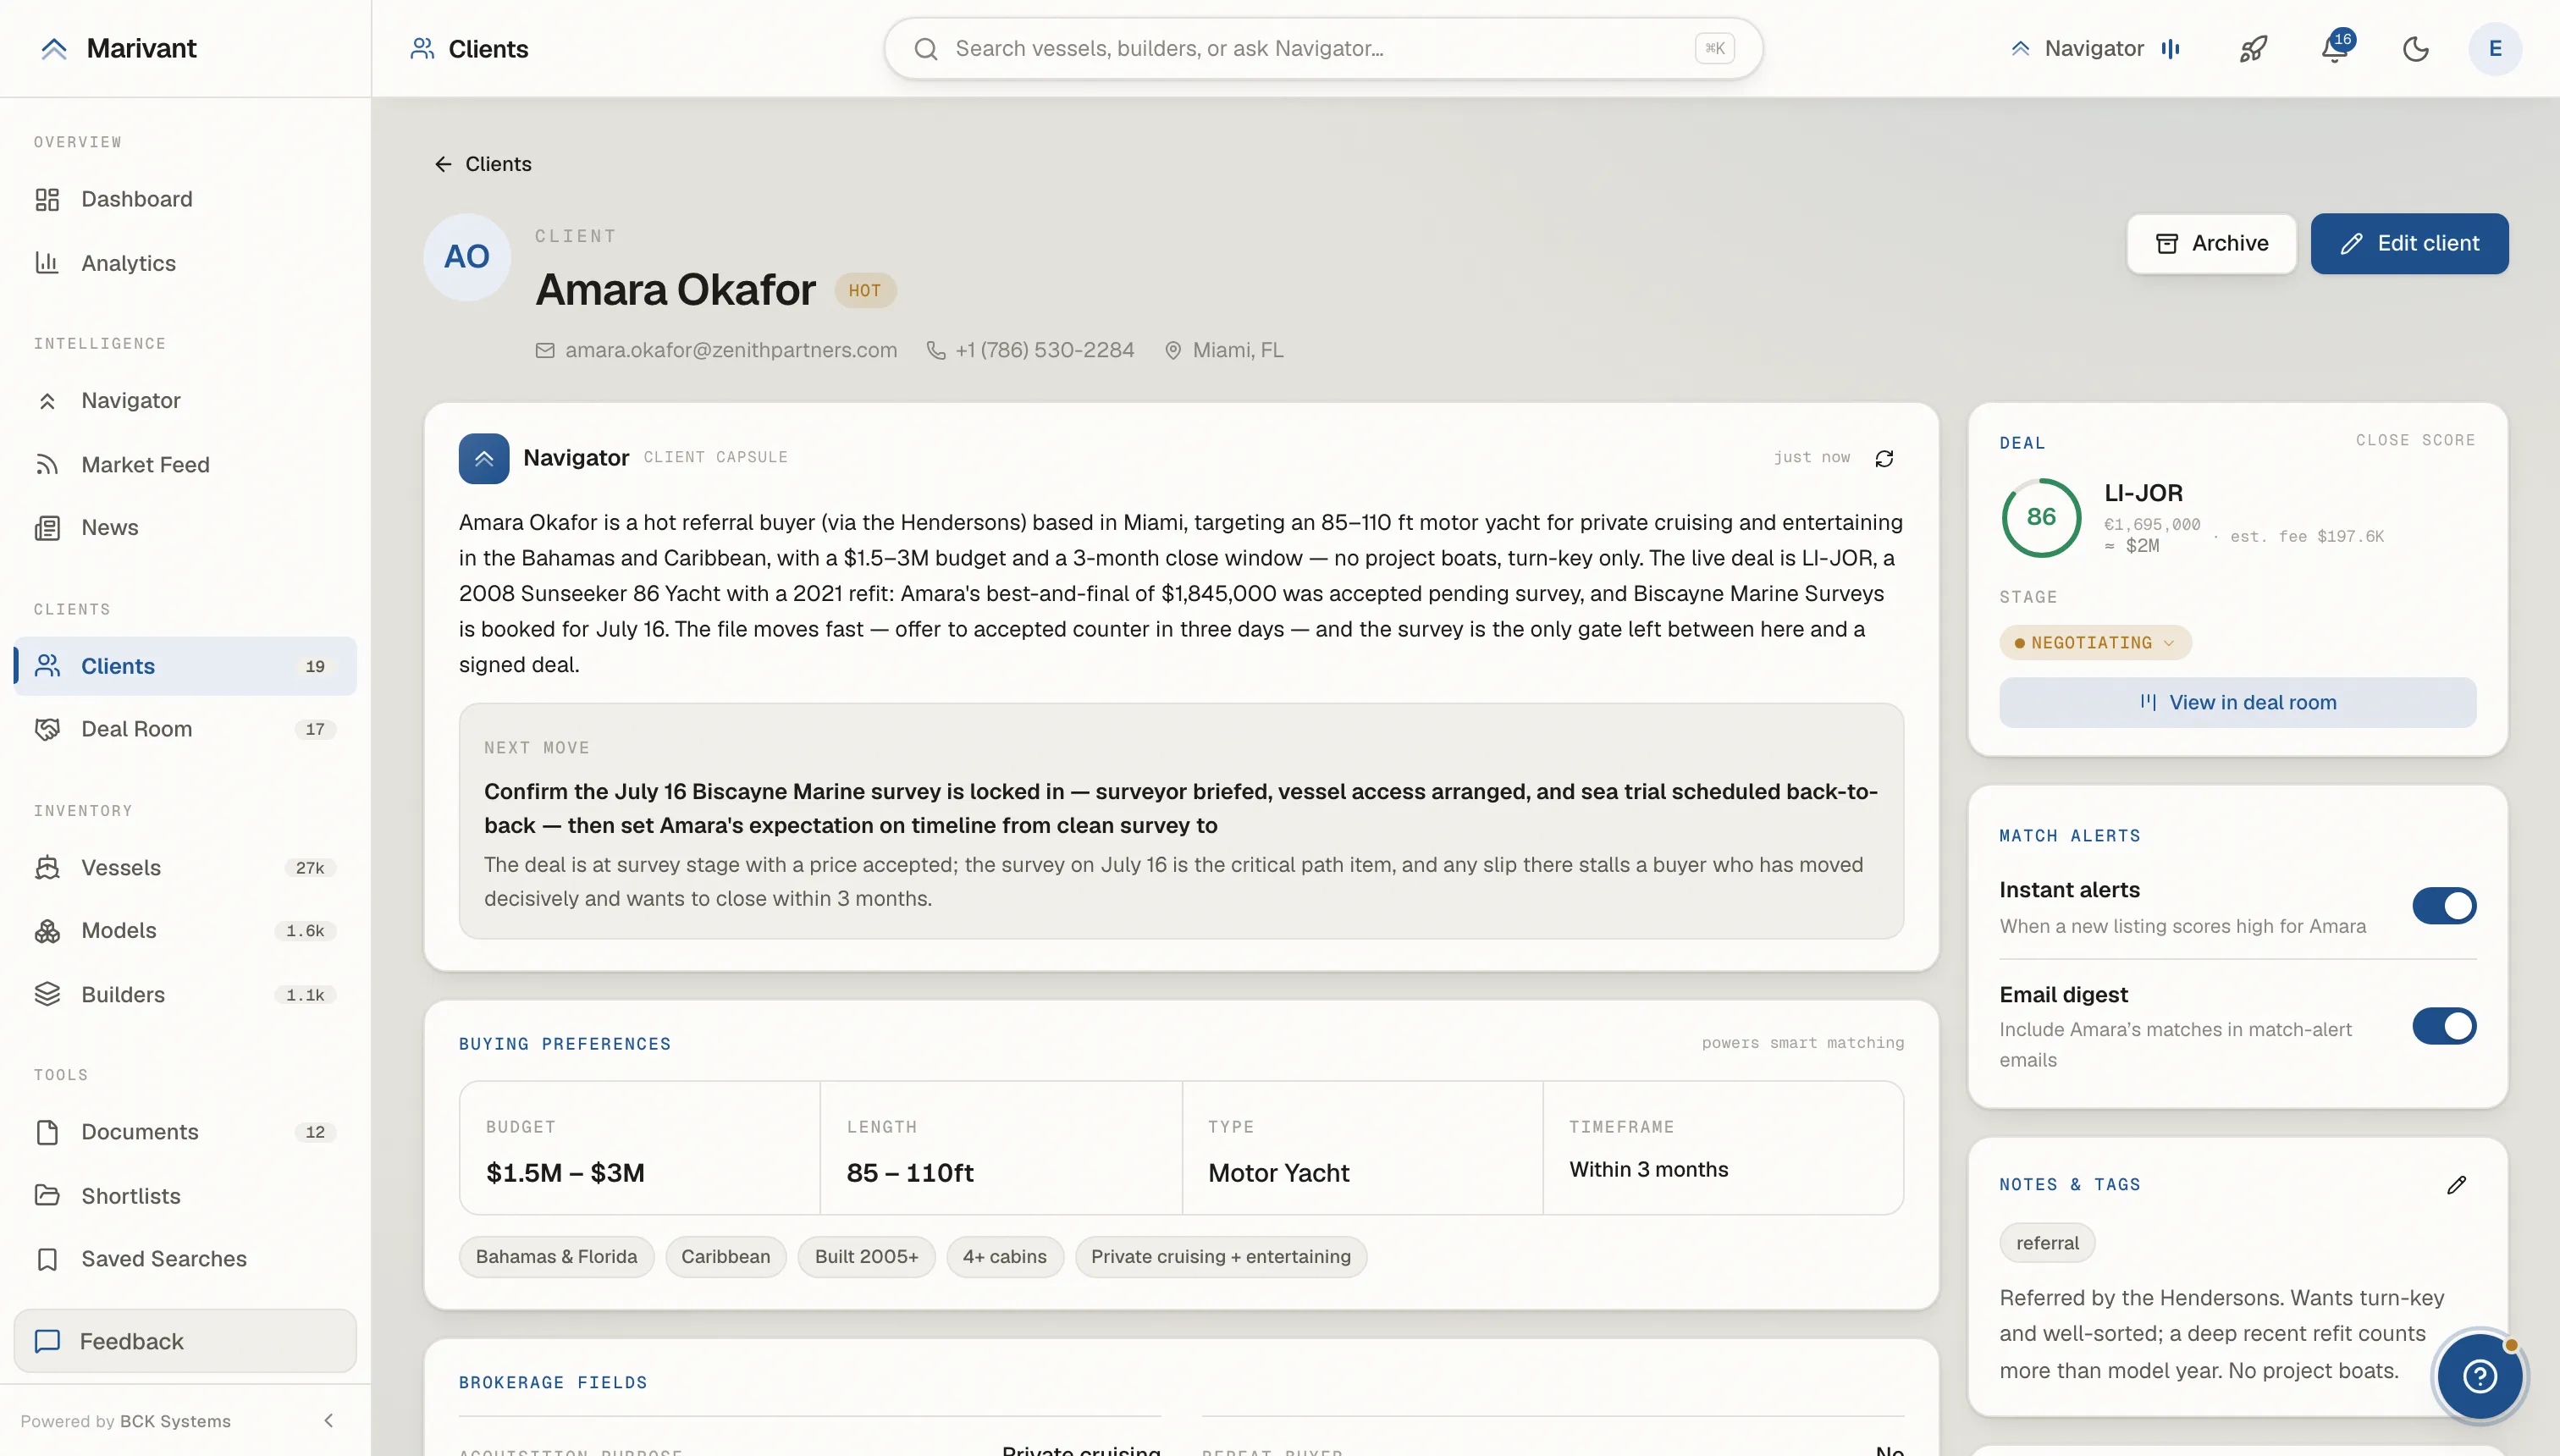Go to Market Feed menu item
The width and height of the screenshot is (2560, 1456).
pyautogui.click(x=185, y=465)
